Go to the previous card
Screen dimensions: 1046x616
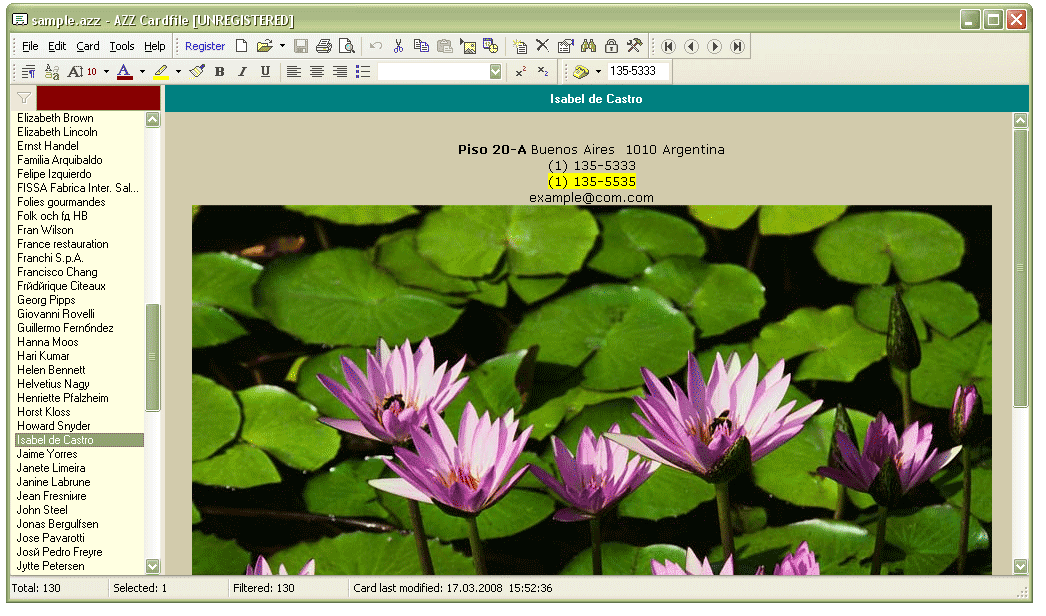point(691,46)
